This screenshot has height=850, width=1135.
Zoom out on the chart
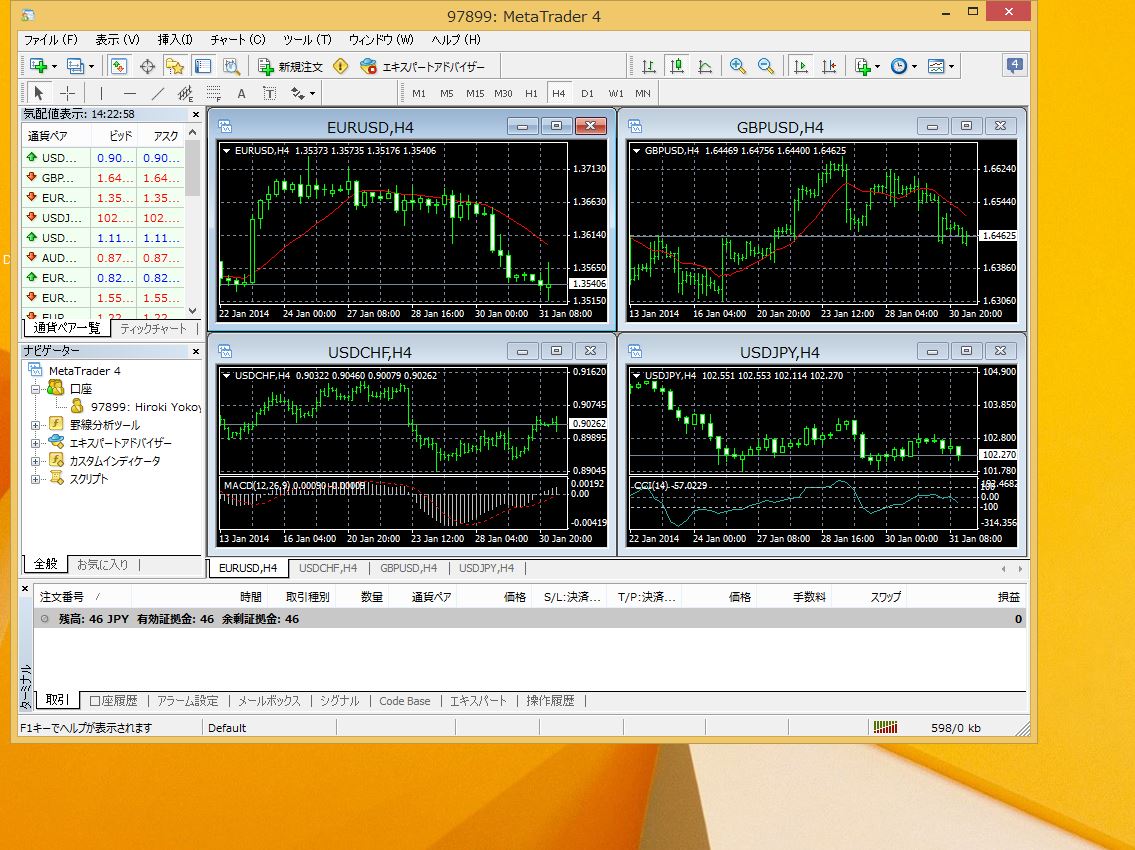click(766, 67)
